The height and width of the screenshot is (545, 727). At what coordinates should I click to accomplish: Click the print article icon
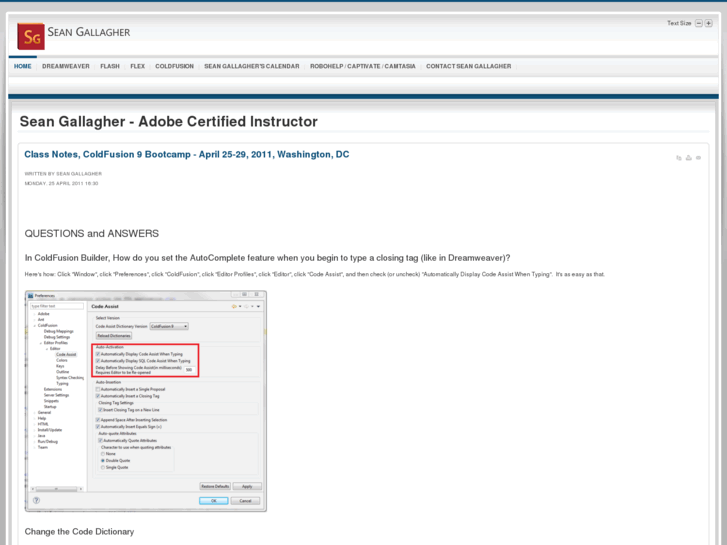[688, 158]
